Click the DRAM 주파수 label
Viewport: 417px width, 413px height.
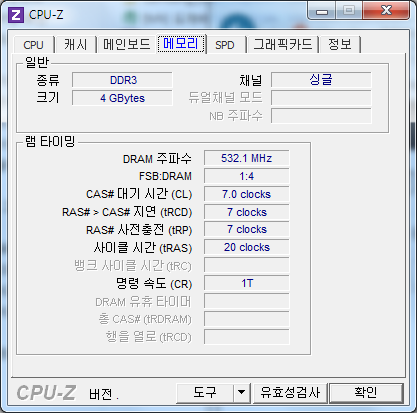tap(157, 159)
